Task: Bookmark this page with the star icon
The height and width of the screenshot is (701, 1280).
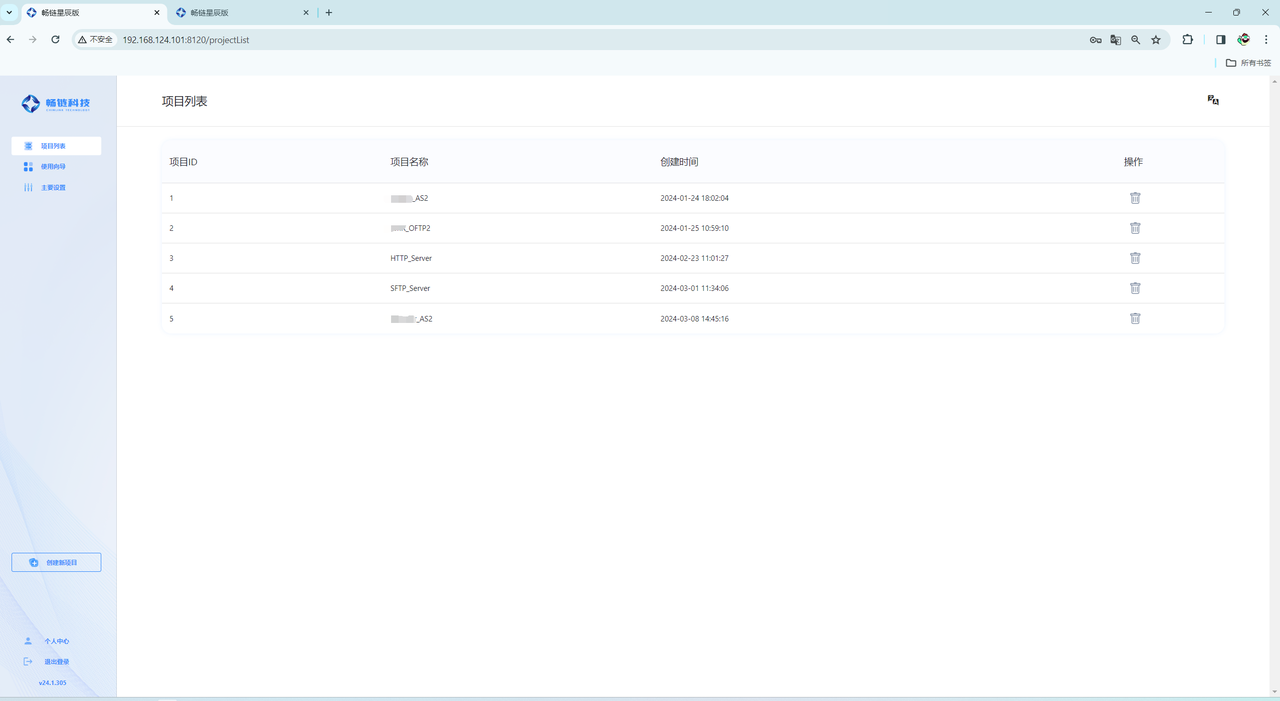Action: tap(1156, 40)
